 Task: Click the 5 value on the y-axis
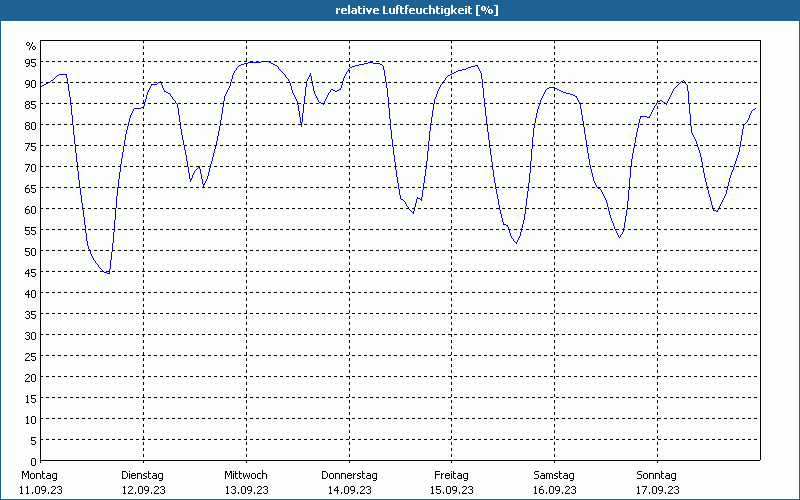tap(34, 441)
